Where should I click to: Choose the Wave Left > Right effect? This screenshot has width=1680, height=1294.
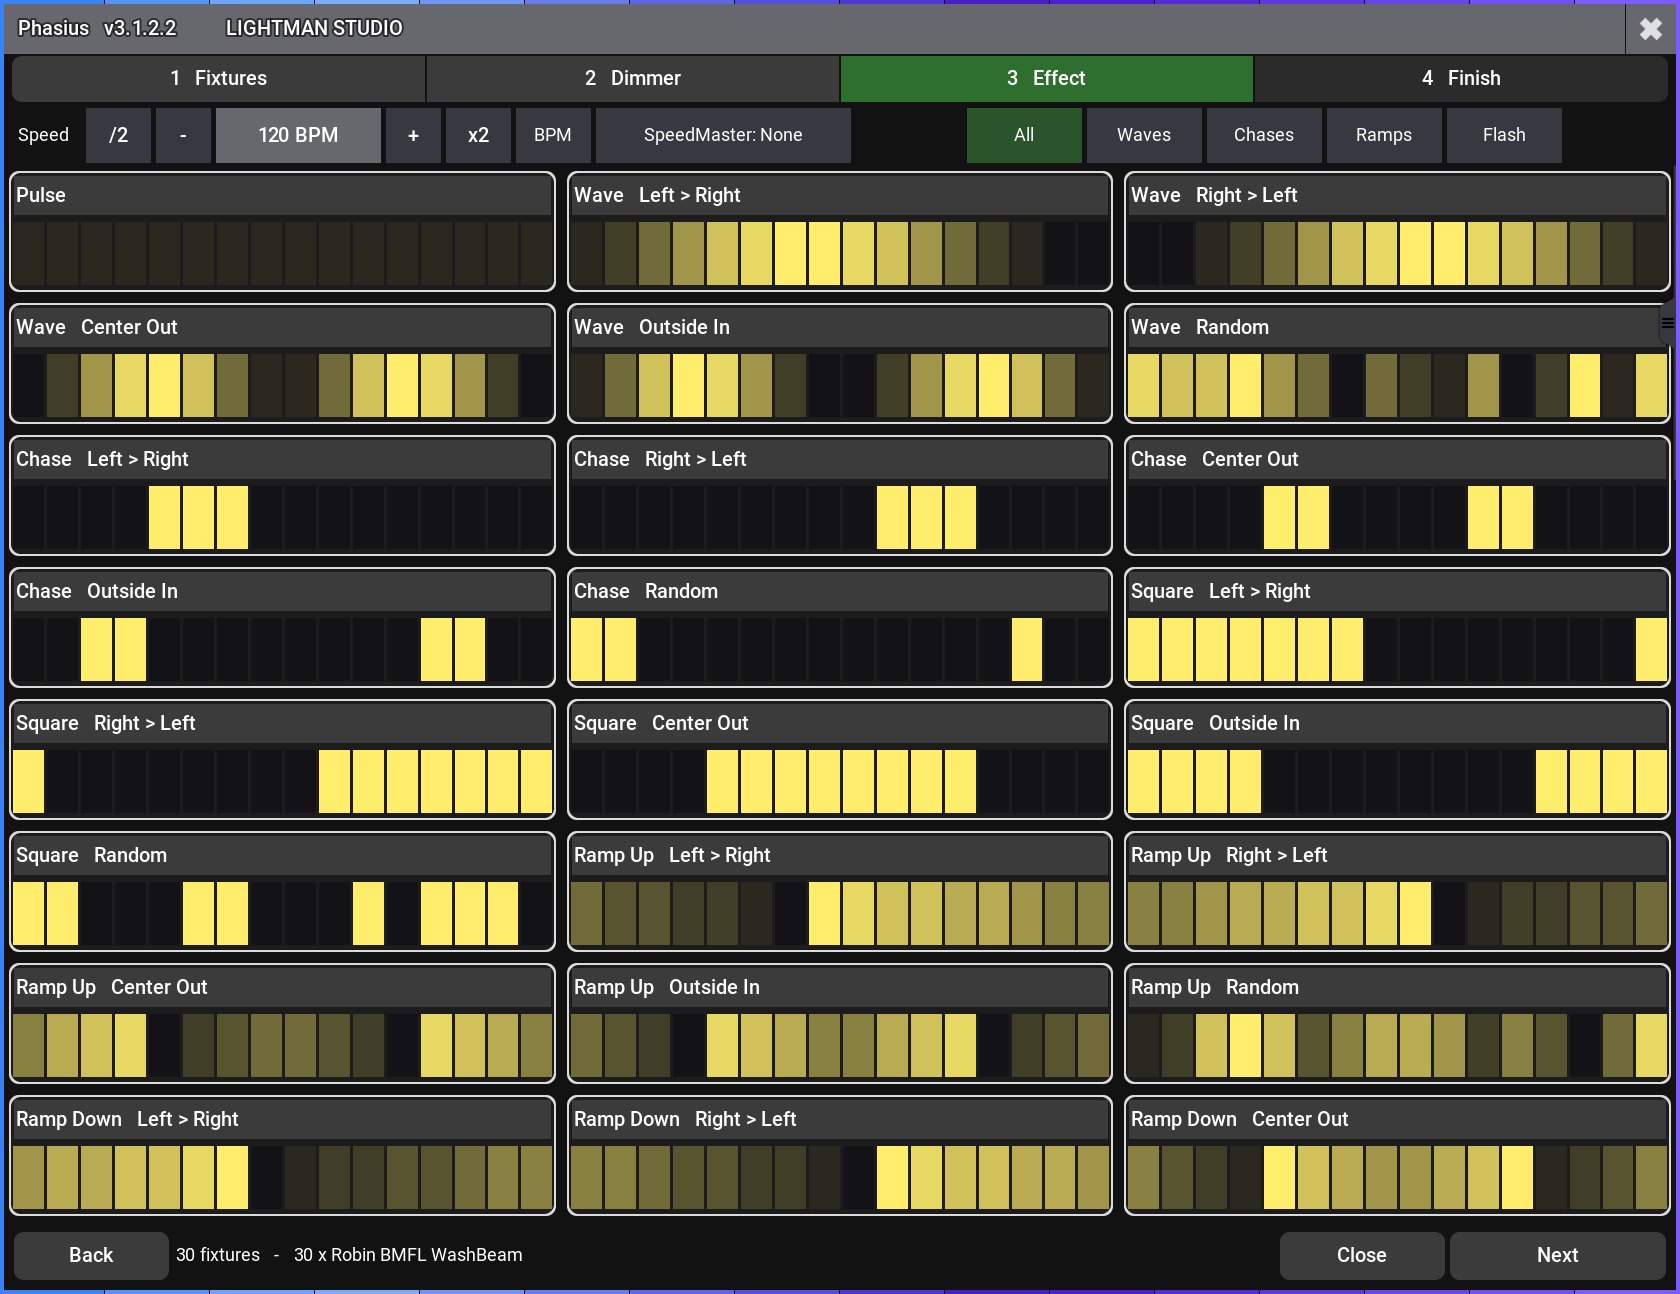tap(840, 232)
